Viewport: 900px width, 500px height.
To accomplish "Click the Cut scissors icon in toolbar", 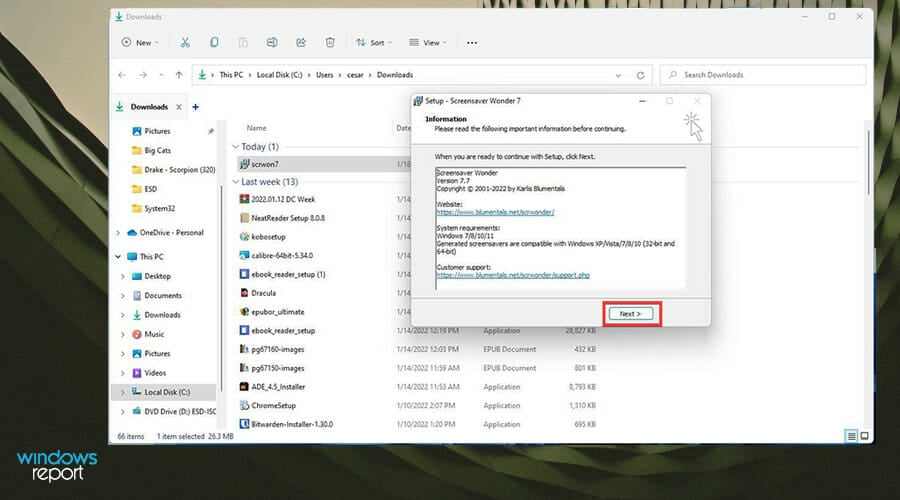I will tap(185, 43).
